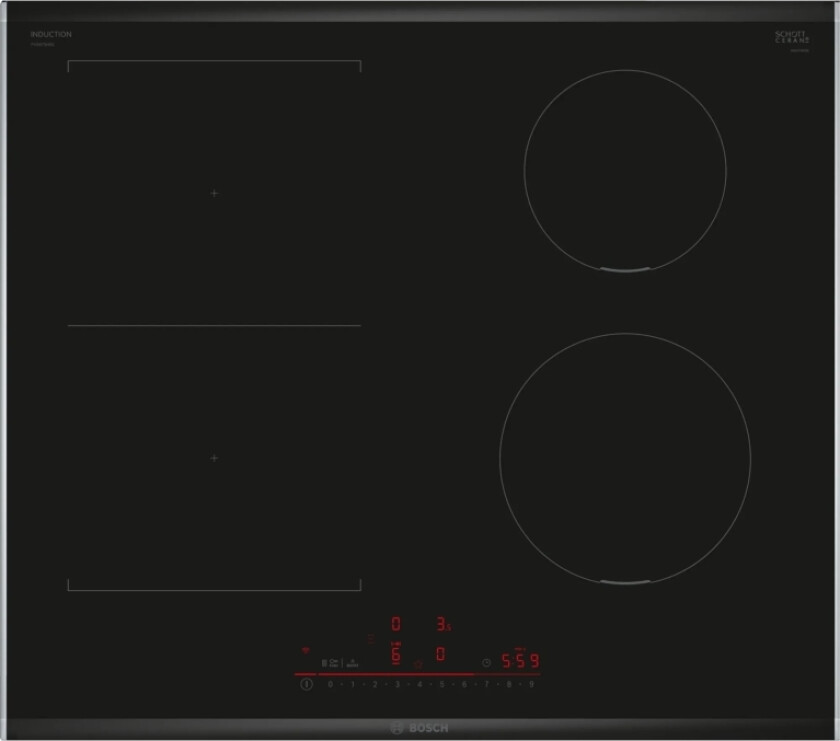
Task: Tap the red Wi-Fi connectivity icon
Action: click(x=306, y=649)
